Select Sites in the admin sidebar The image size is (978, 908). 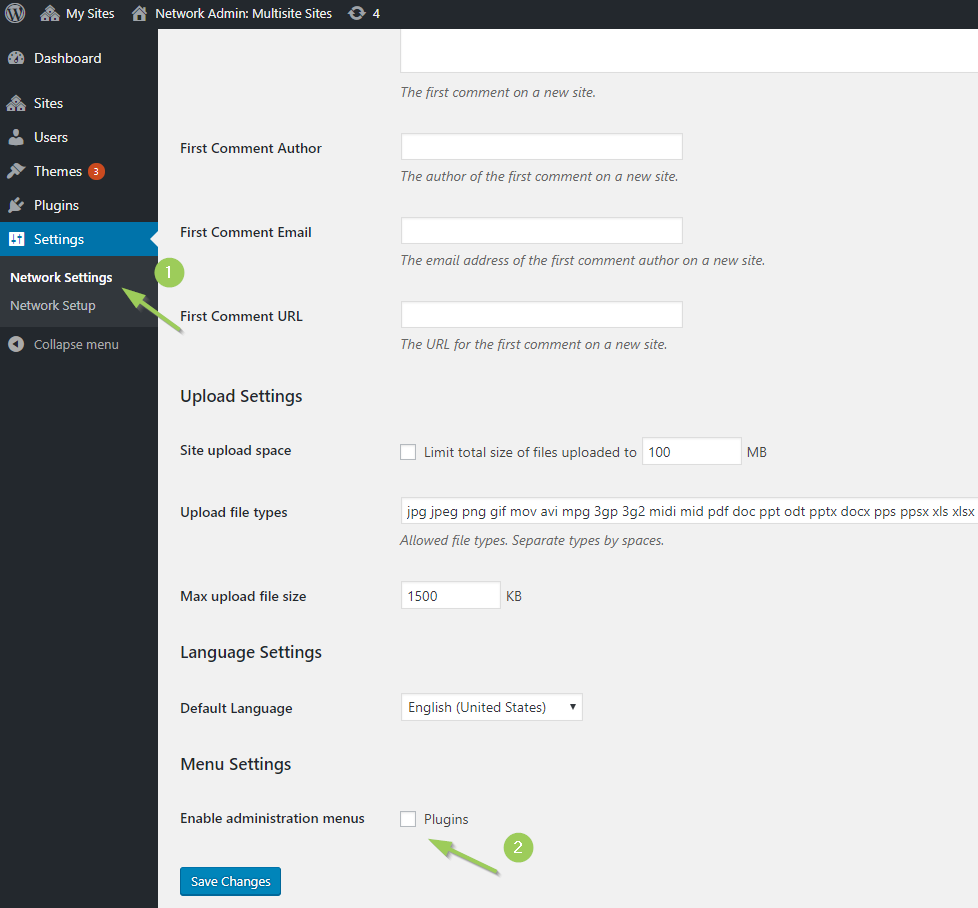coord(48,102)
